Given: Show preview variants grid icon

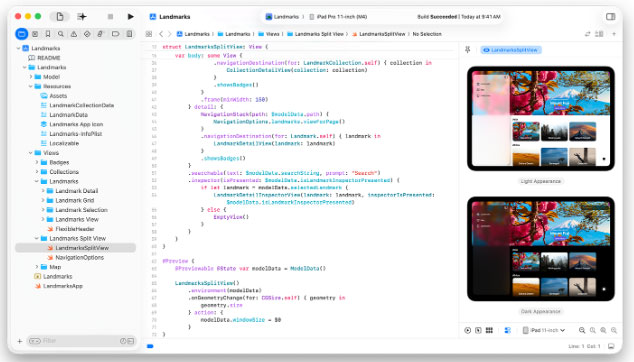Looking at the screenshot, I should (x=489, y=330).
